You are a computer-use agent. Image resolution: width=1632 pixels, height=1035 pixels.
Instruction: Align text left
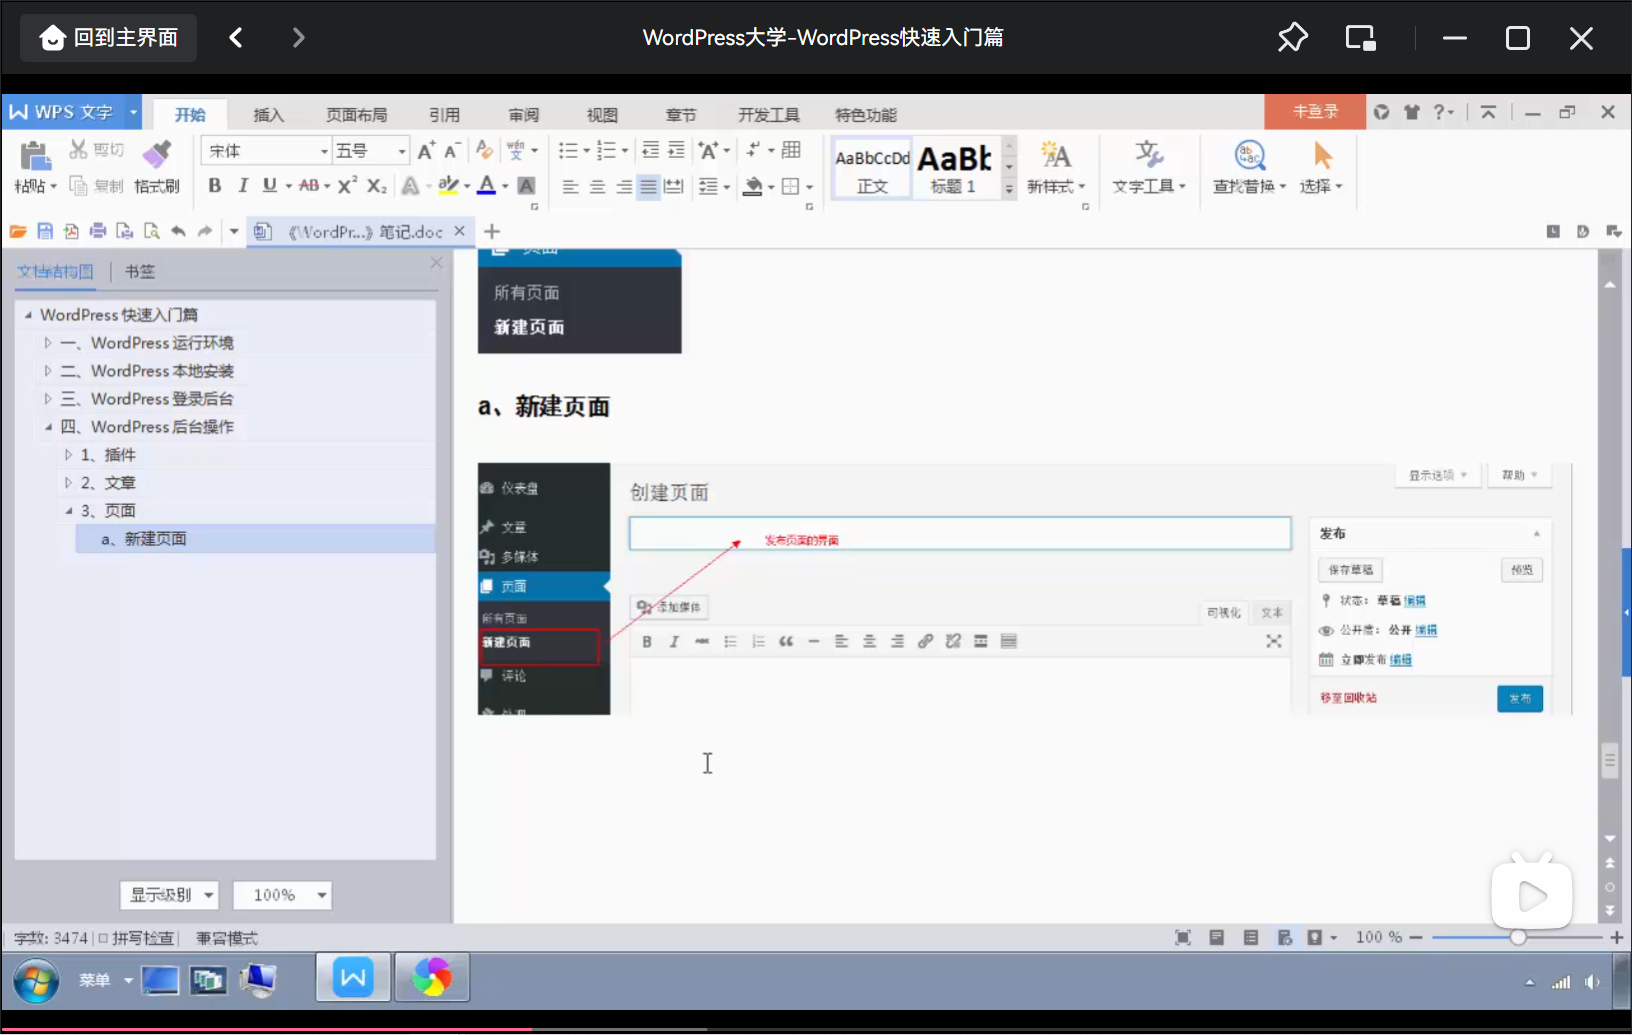click(x=570, y=187)
